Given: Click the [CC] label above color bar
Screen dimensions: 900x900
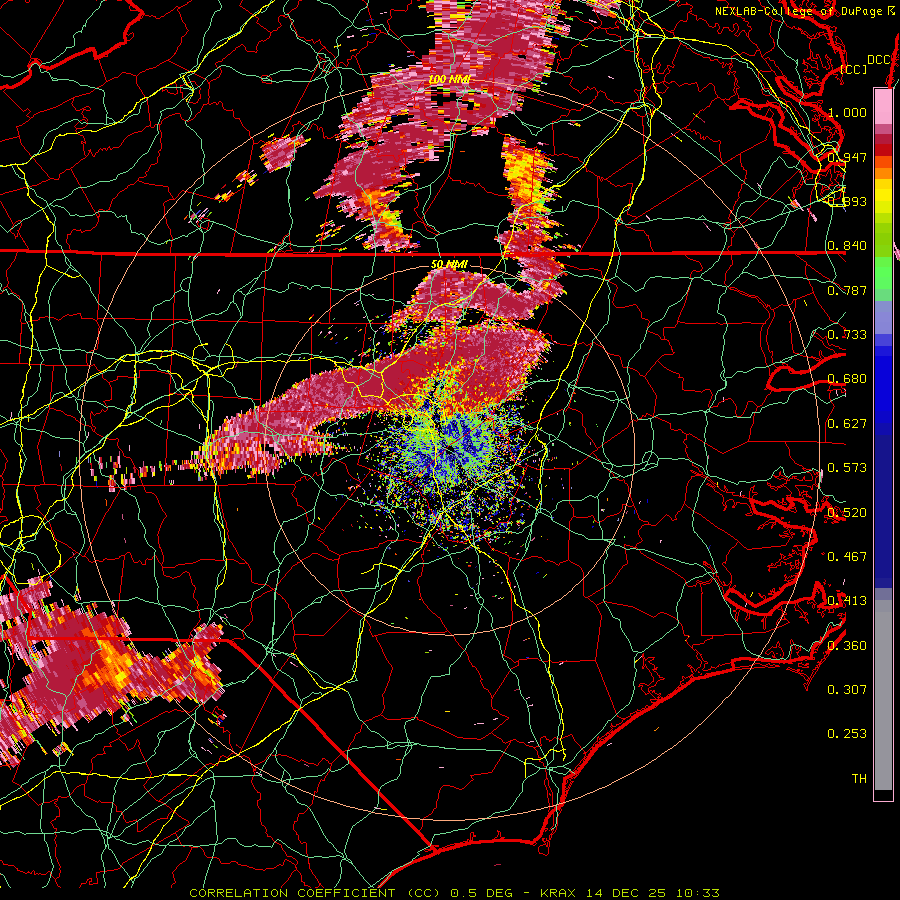Looking at the screenshot, I should pos(854,69).
